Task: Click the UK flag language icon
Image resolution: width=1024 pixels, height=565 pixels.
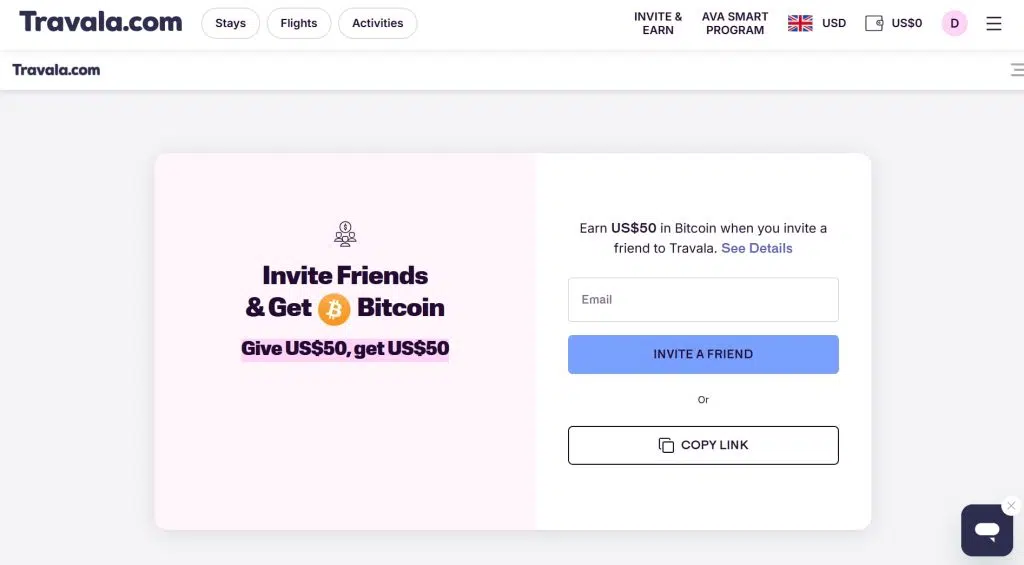Action: click(800, 23)
